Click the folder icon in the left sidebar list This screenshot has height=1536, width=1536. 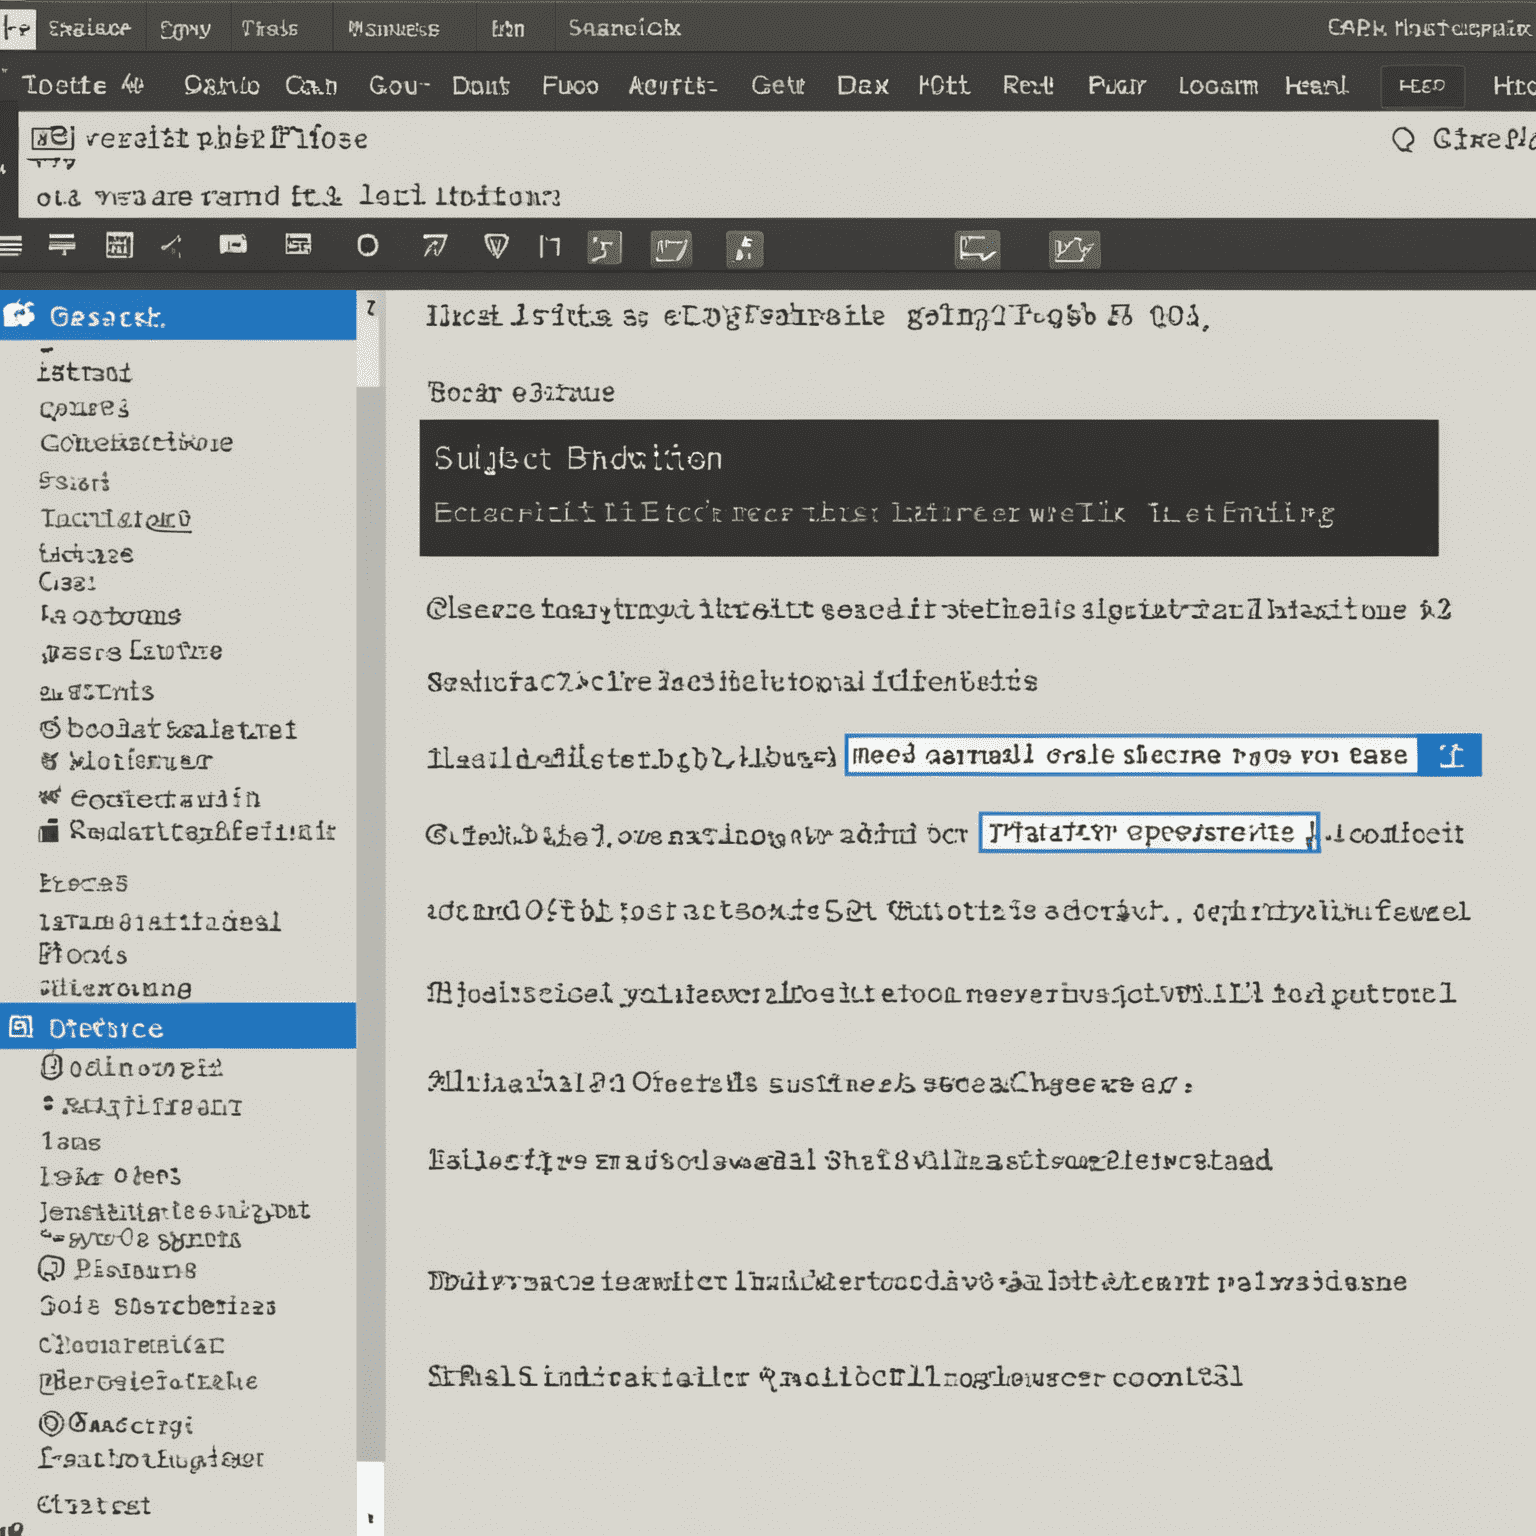[x=48, y=831]
